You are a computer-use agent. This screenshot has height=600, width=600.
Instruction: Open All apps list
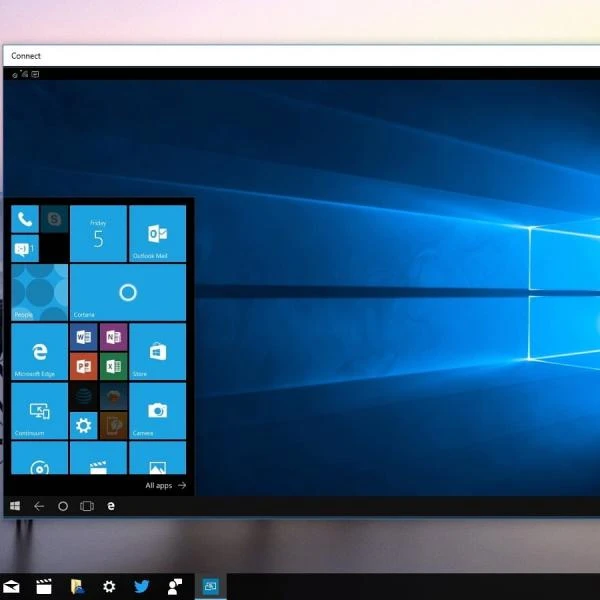166,485
